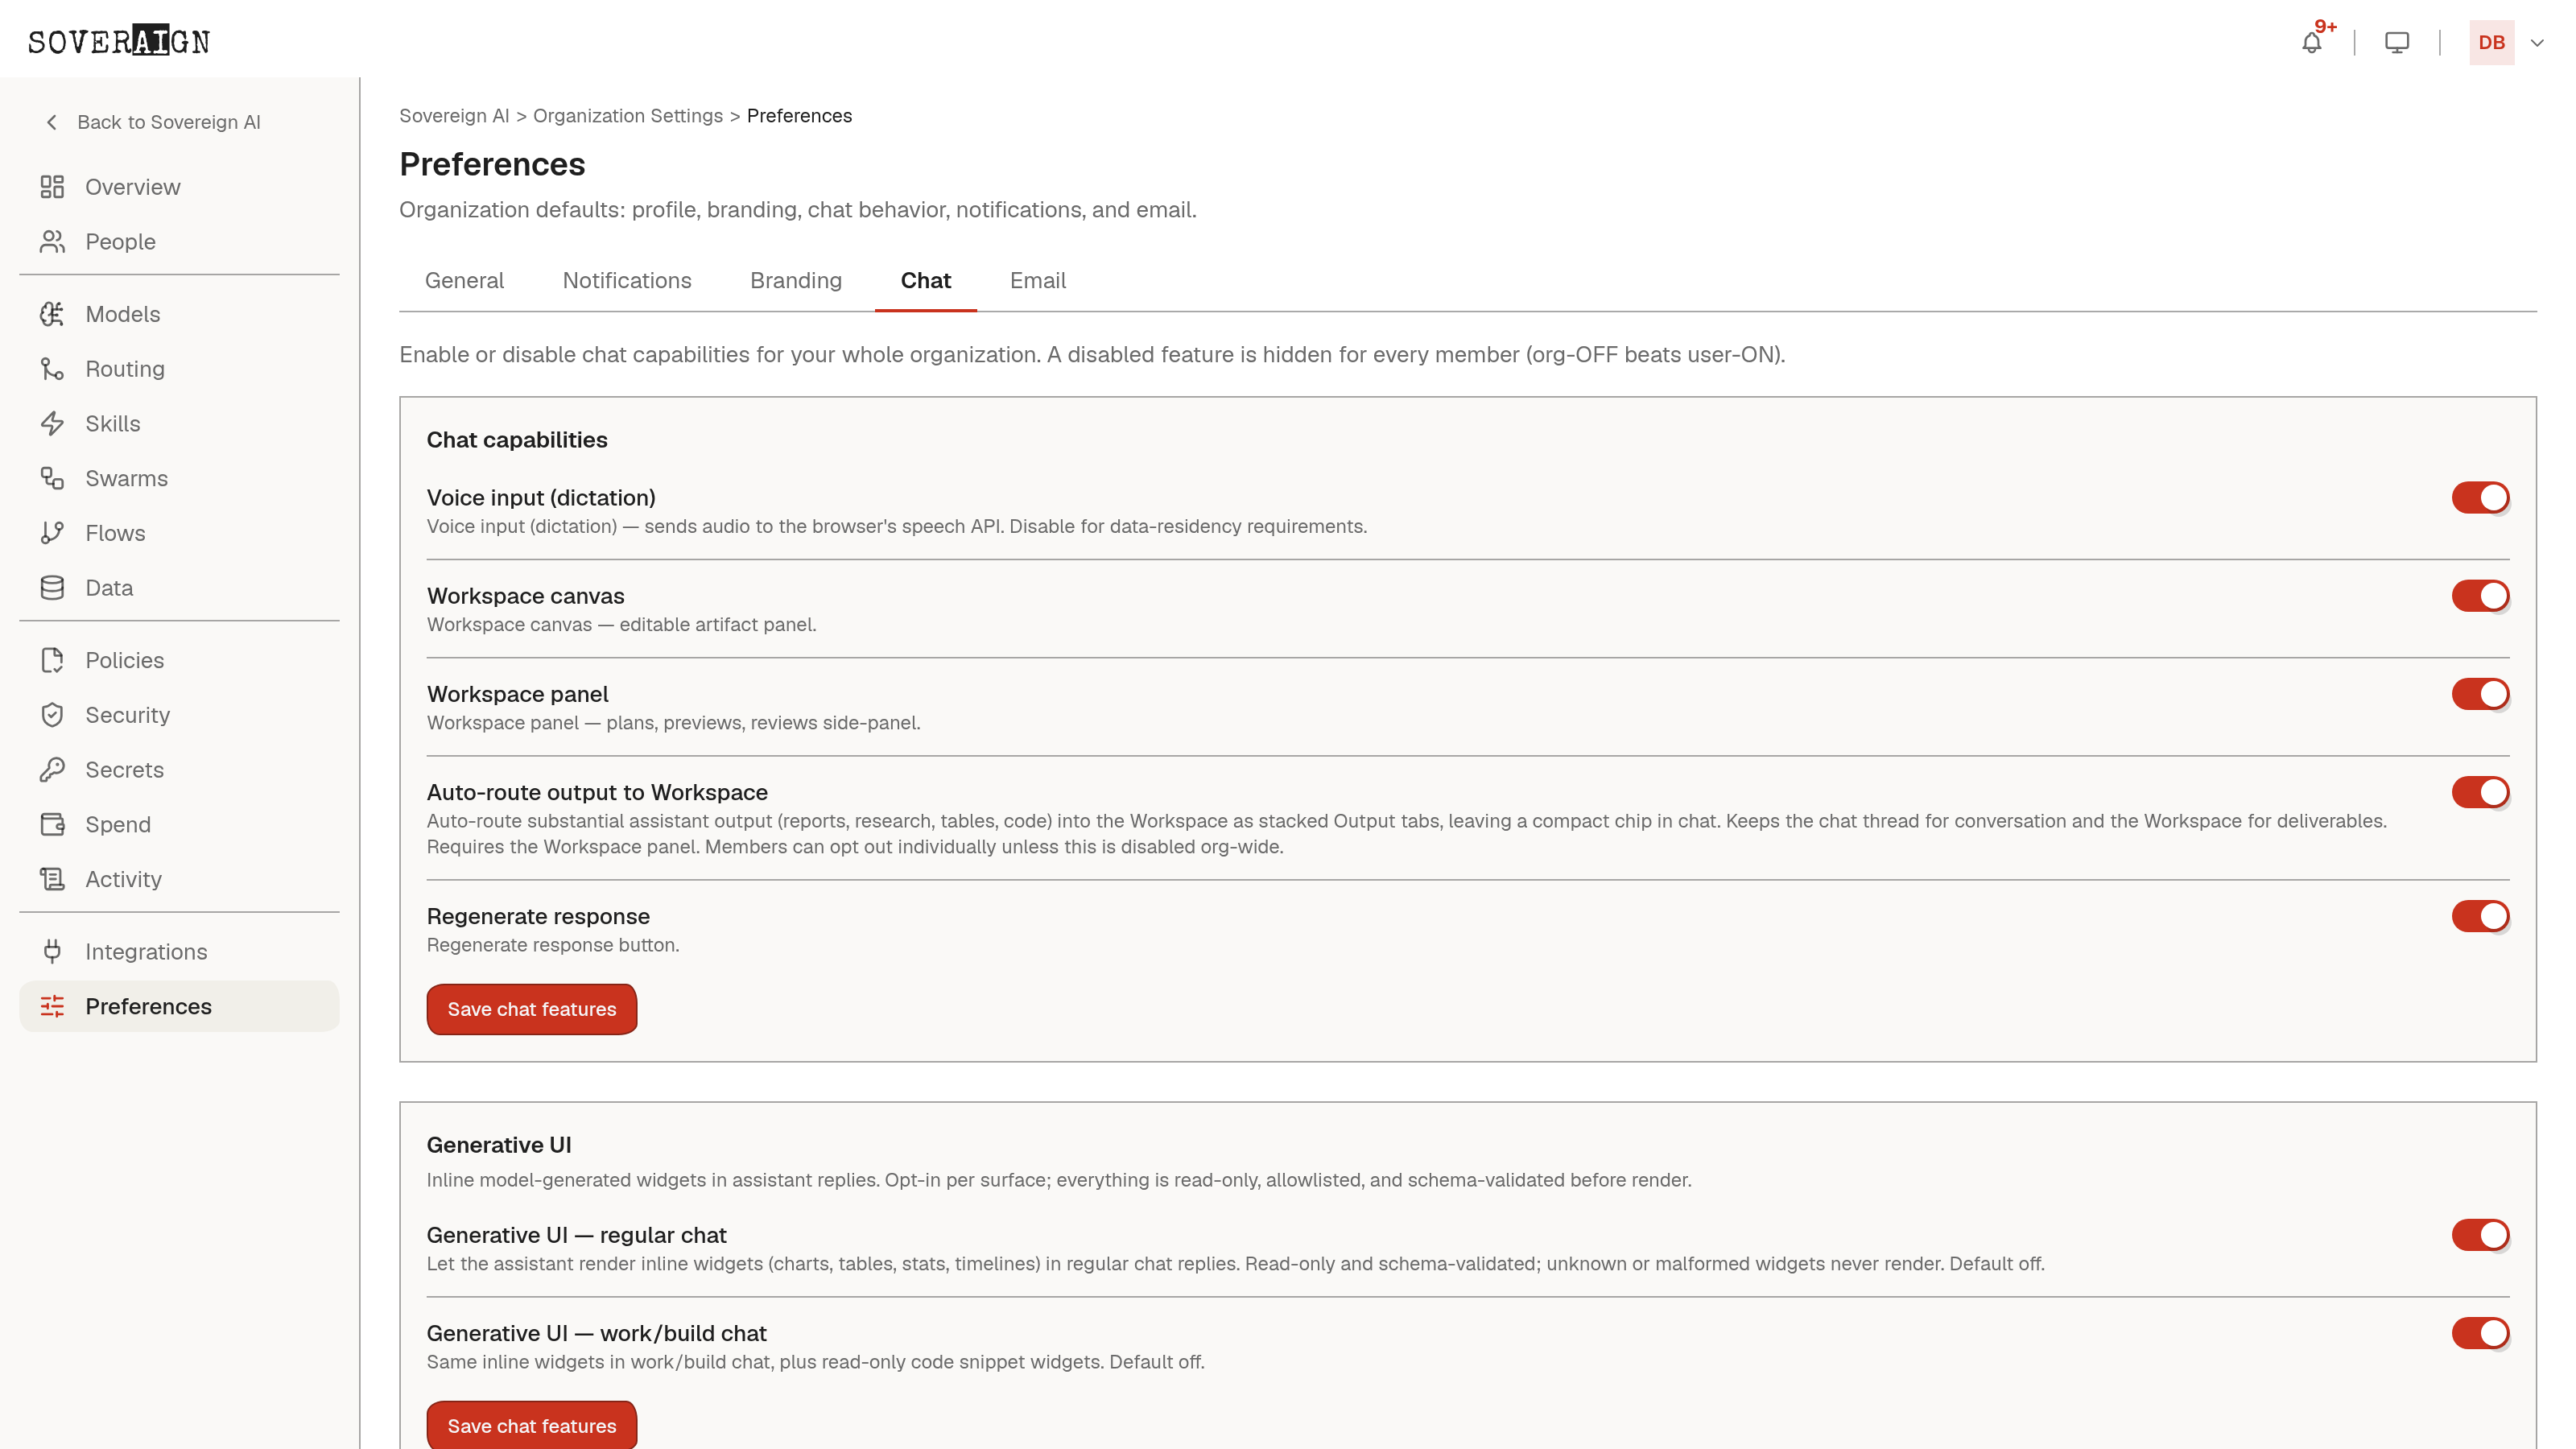This screenshot has height=1449, width=2576.
Task: Navigate to Flows
Action: (179, 533)
